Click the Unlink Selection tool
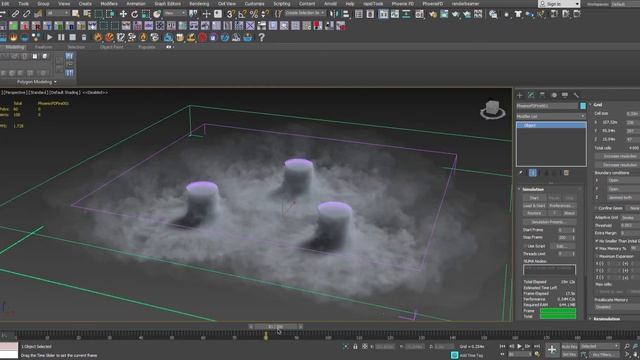 pyautogui.click(x=27, y=14)
